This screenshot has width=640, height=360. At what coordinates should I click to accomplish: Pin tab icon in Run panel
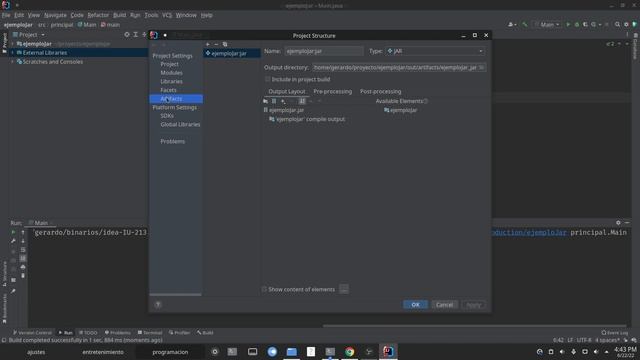click(13, 291)
